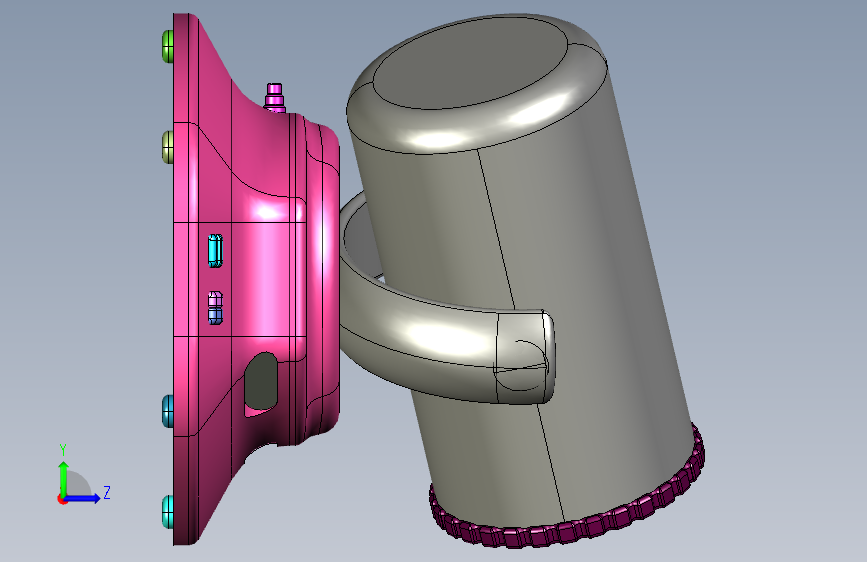
Task: Select the cyan bolt head at the flange bottom
Action: [168, 511]
